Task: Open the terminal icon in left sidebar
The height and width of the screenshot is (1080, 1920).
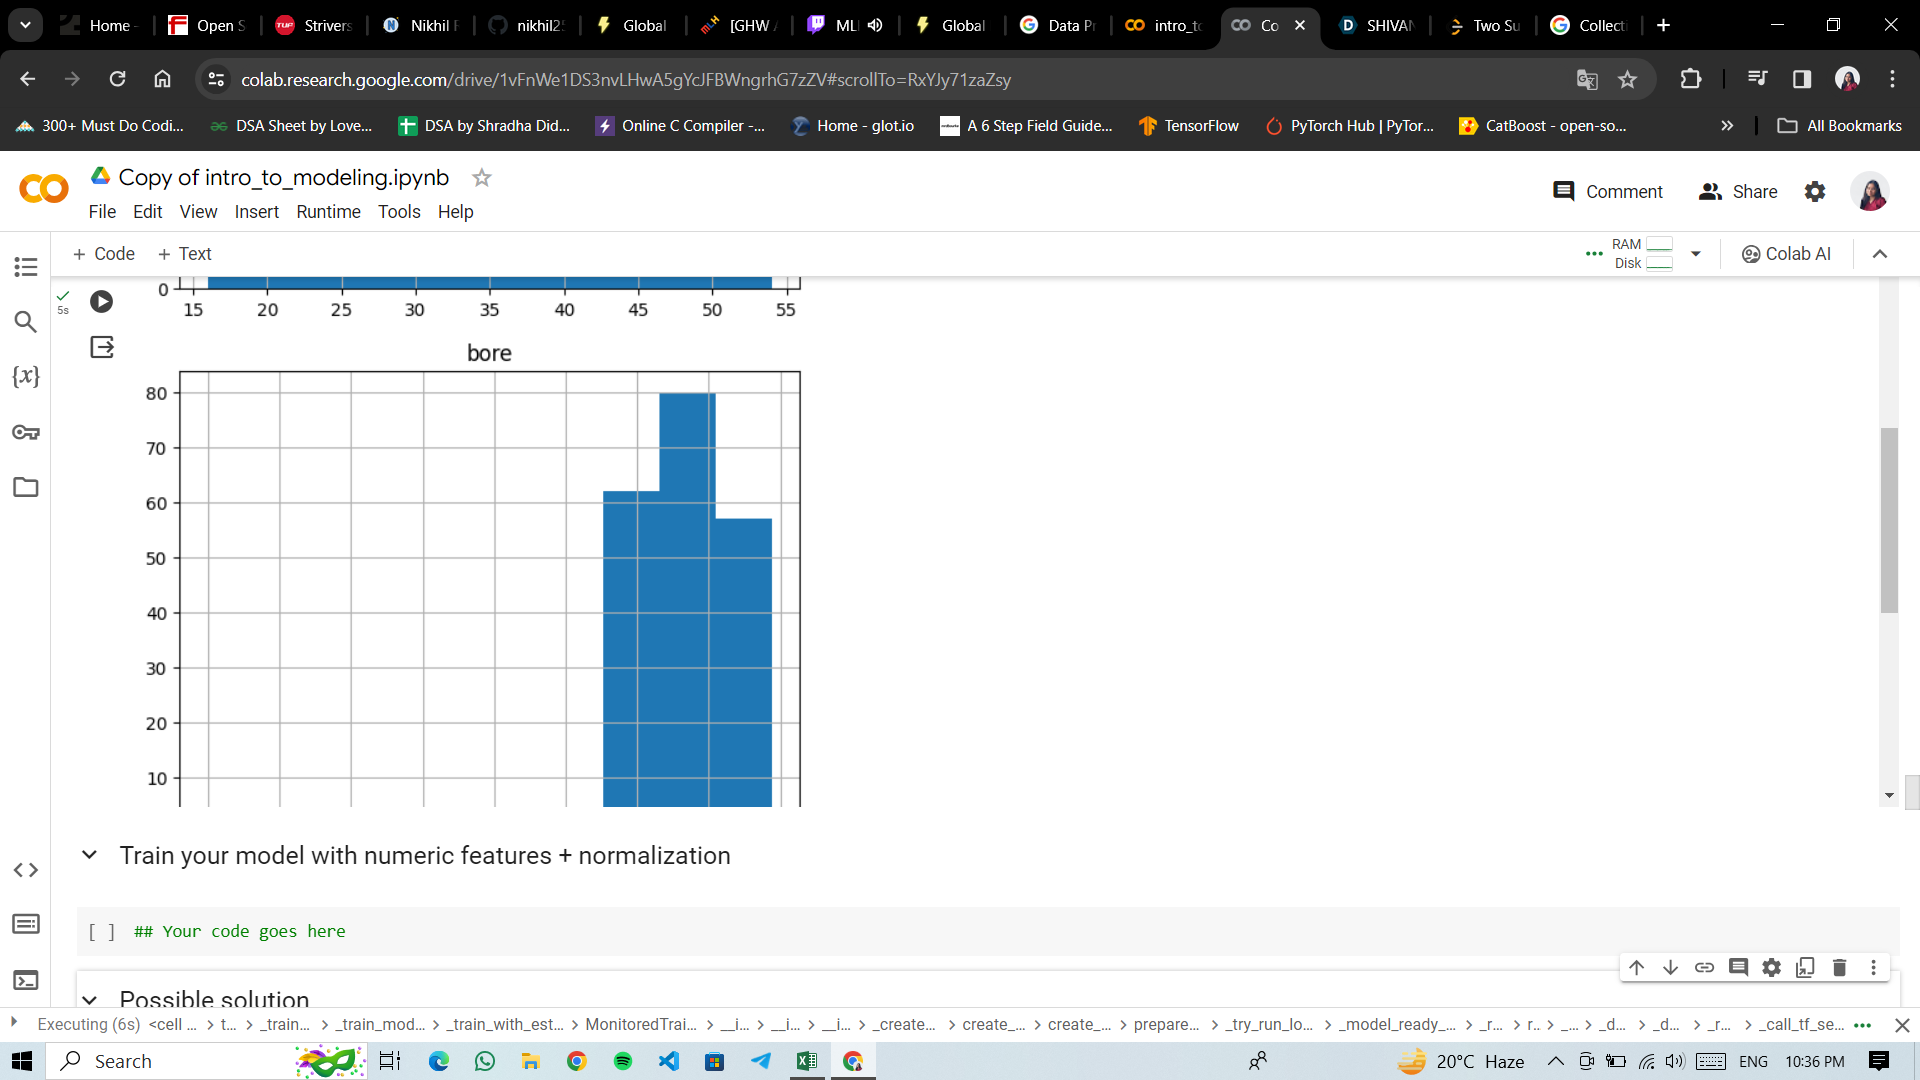Action: pyautogui.click(x=26, y=980)
